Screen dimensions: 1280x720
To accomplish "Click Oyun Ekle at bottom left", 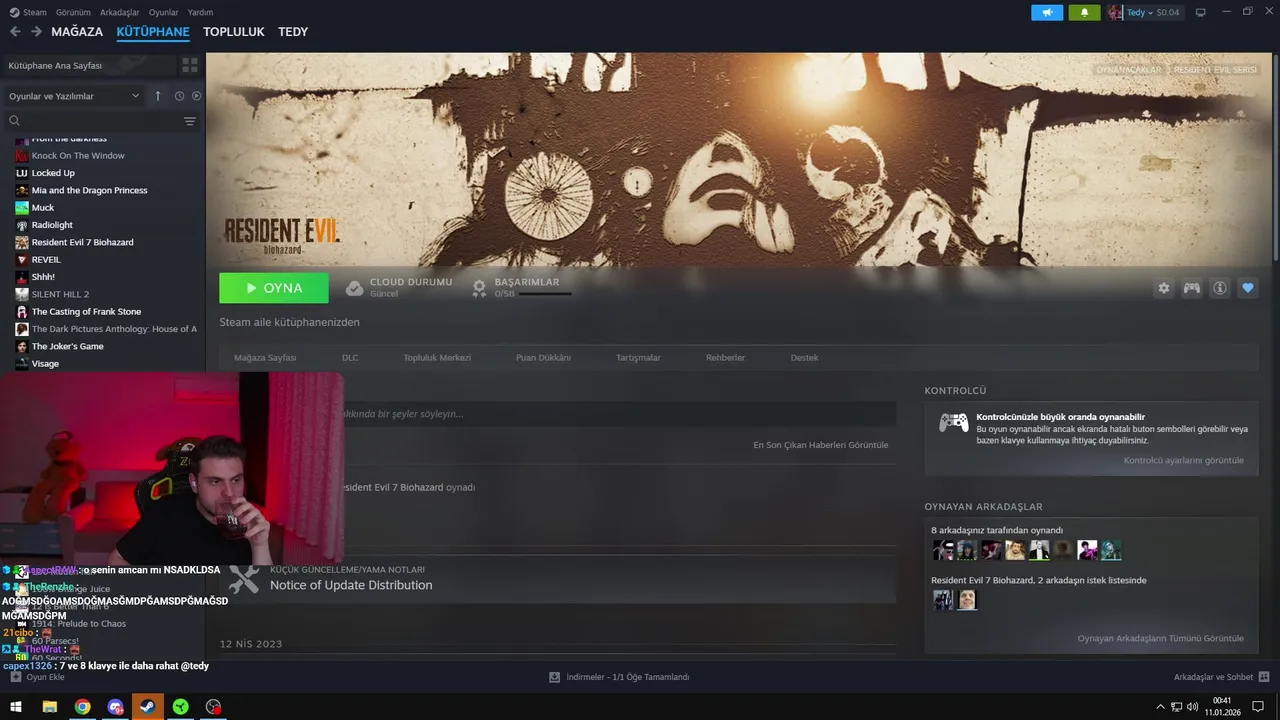I will click(x=37, y=677).
